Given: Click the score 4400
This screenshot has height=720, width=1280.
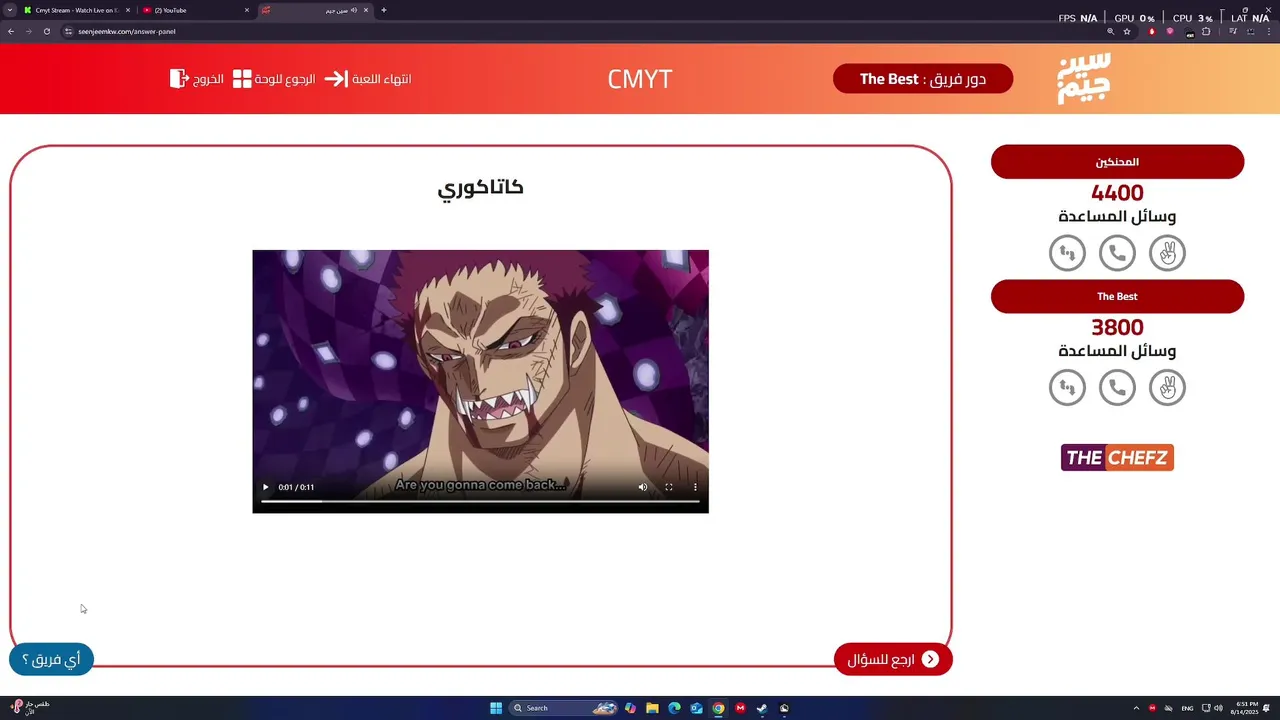Looking at the screenshot, I should (1117, 193).
